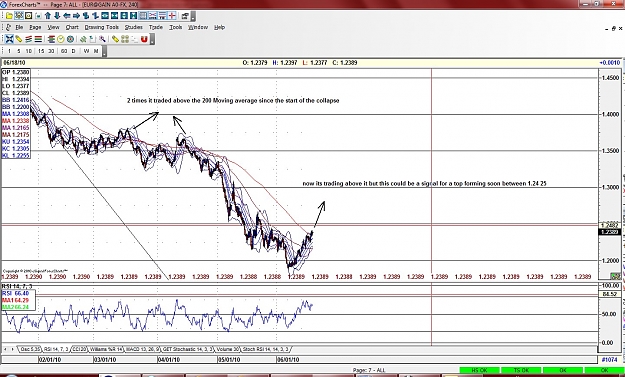Toggle the red crosshair cursor icon
Image resolution: width=625 pixels, height=377 pixels.
click(172, 16)
